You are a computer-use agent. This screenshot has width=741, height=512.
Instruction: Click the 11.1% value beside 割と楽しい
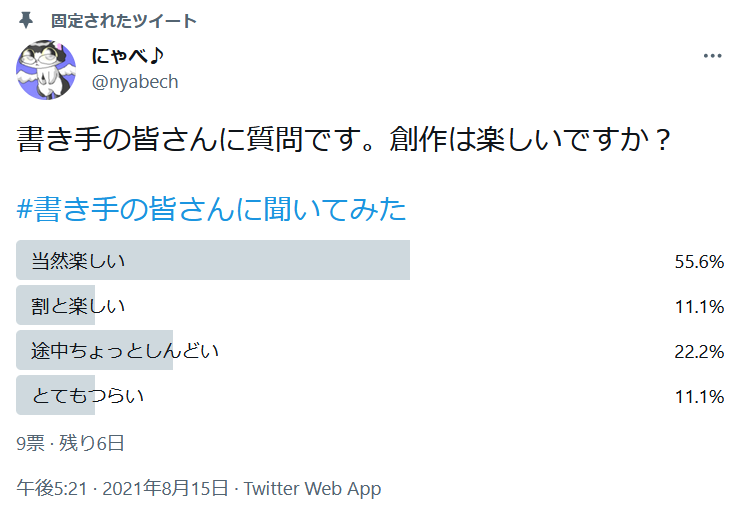click(x=699, y=307)
